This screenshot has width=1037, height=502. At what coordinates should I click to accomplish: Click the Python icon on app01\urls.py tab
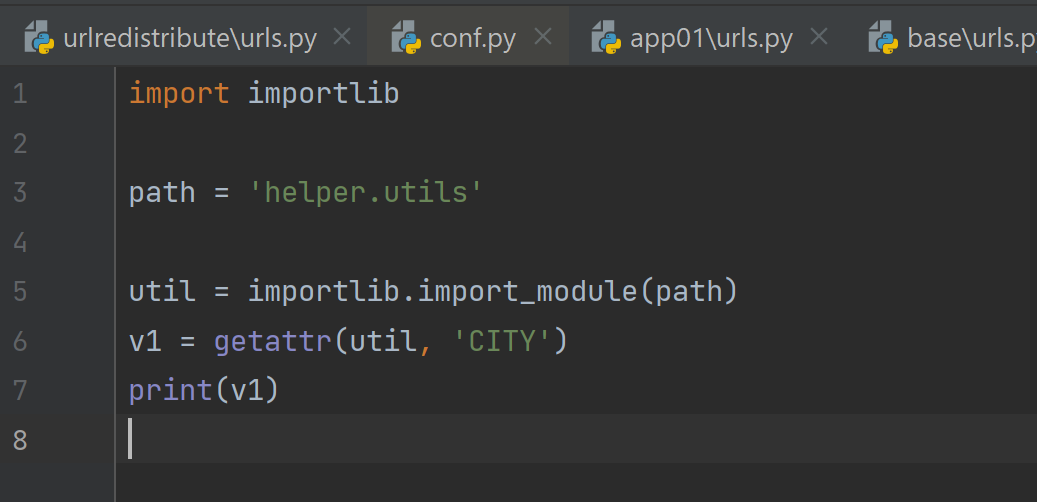pos(606,39)
